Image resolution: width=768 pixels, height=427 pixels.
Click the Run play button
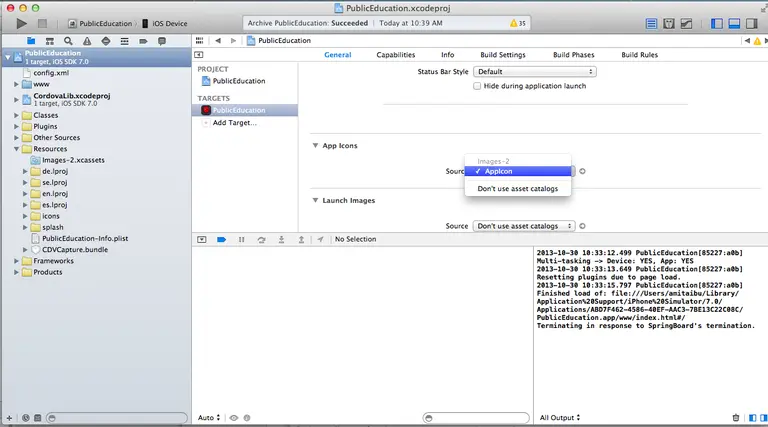pos(21,23)
